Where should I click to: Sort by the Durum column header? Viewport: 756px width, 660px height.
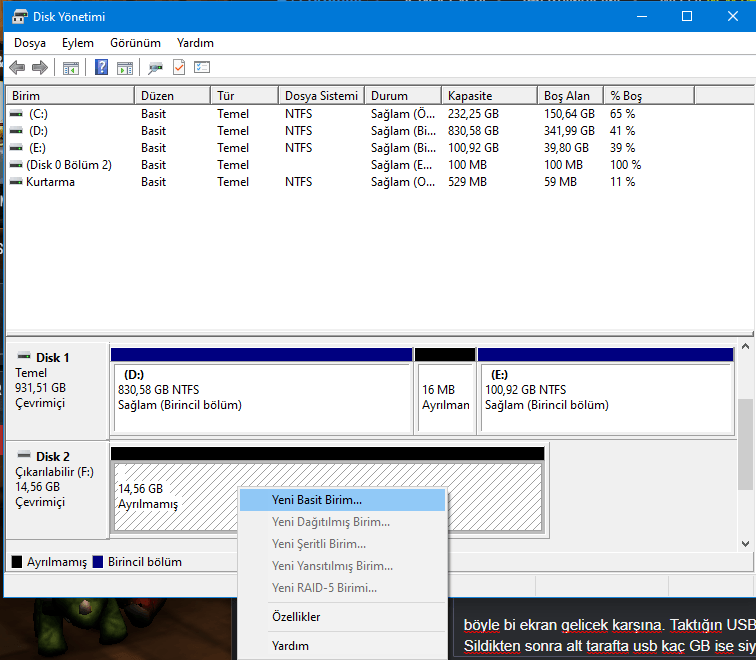click(x=403, y=95)
